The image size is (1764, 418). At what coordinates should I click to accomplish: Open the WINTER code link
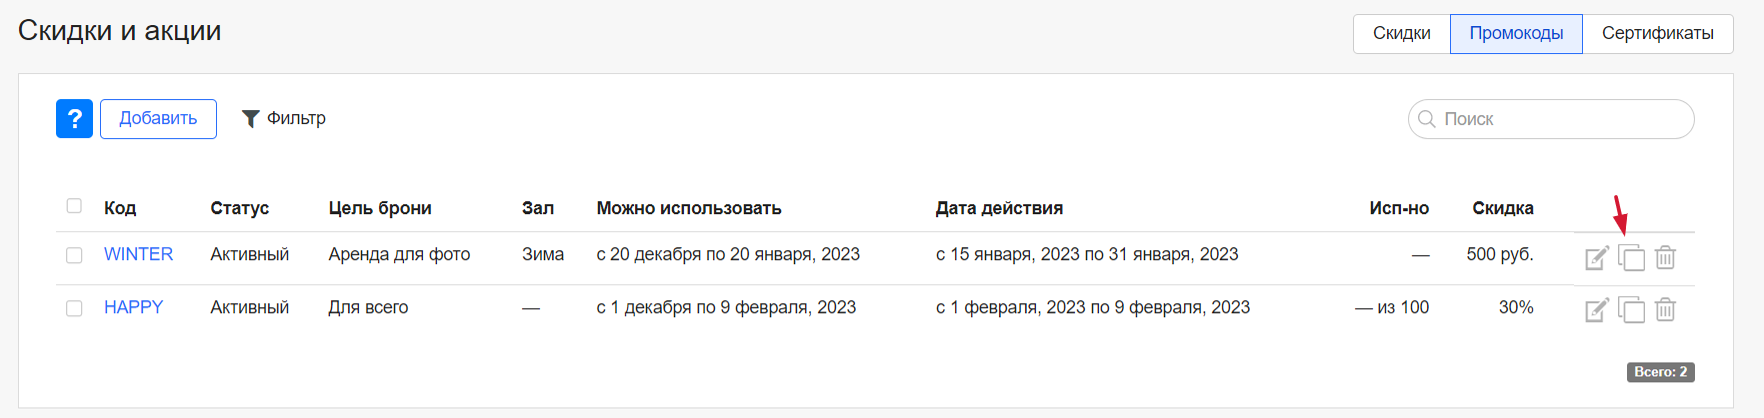click(138, 254)
